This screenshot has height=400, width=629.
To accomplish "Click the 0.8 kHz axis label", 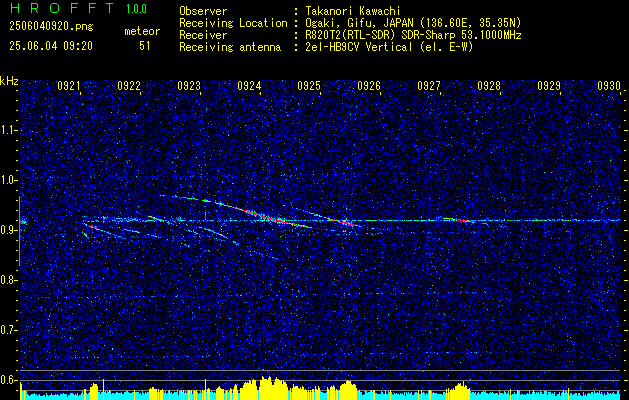I will click(x=8, y=280).
